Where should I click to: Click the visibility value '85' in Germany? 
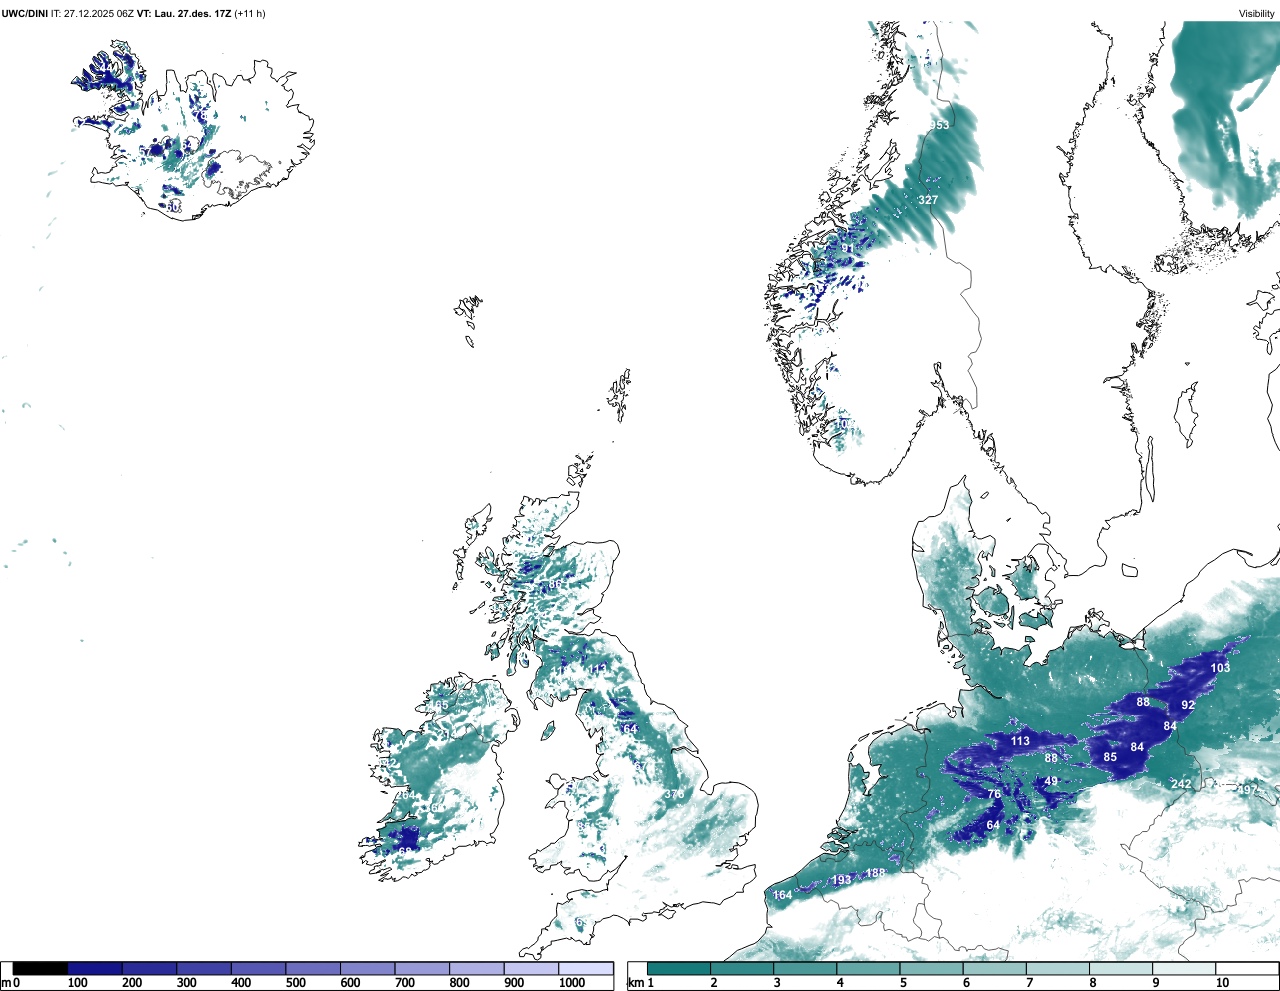pos(1110,757)
